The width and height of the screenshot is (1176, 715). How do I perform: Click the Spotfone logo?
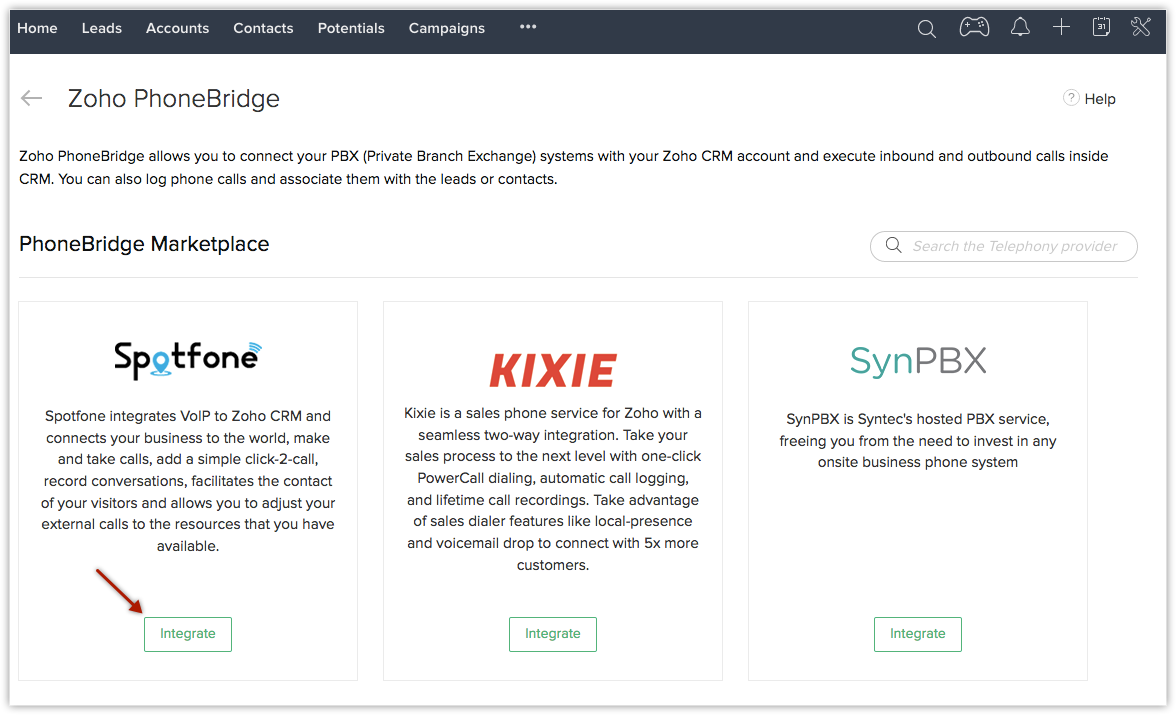(x=188, y=359)
